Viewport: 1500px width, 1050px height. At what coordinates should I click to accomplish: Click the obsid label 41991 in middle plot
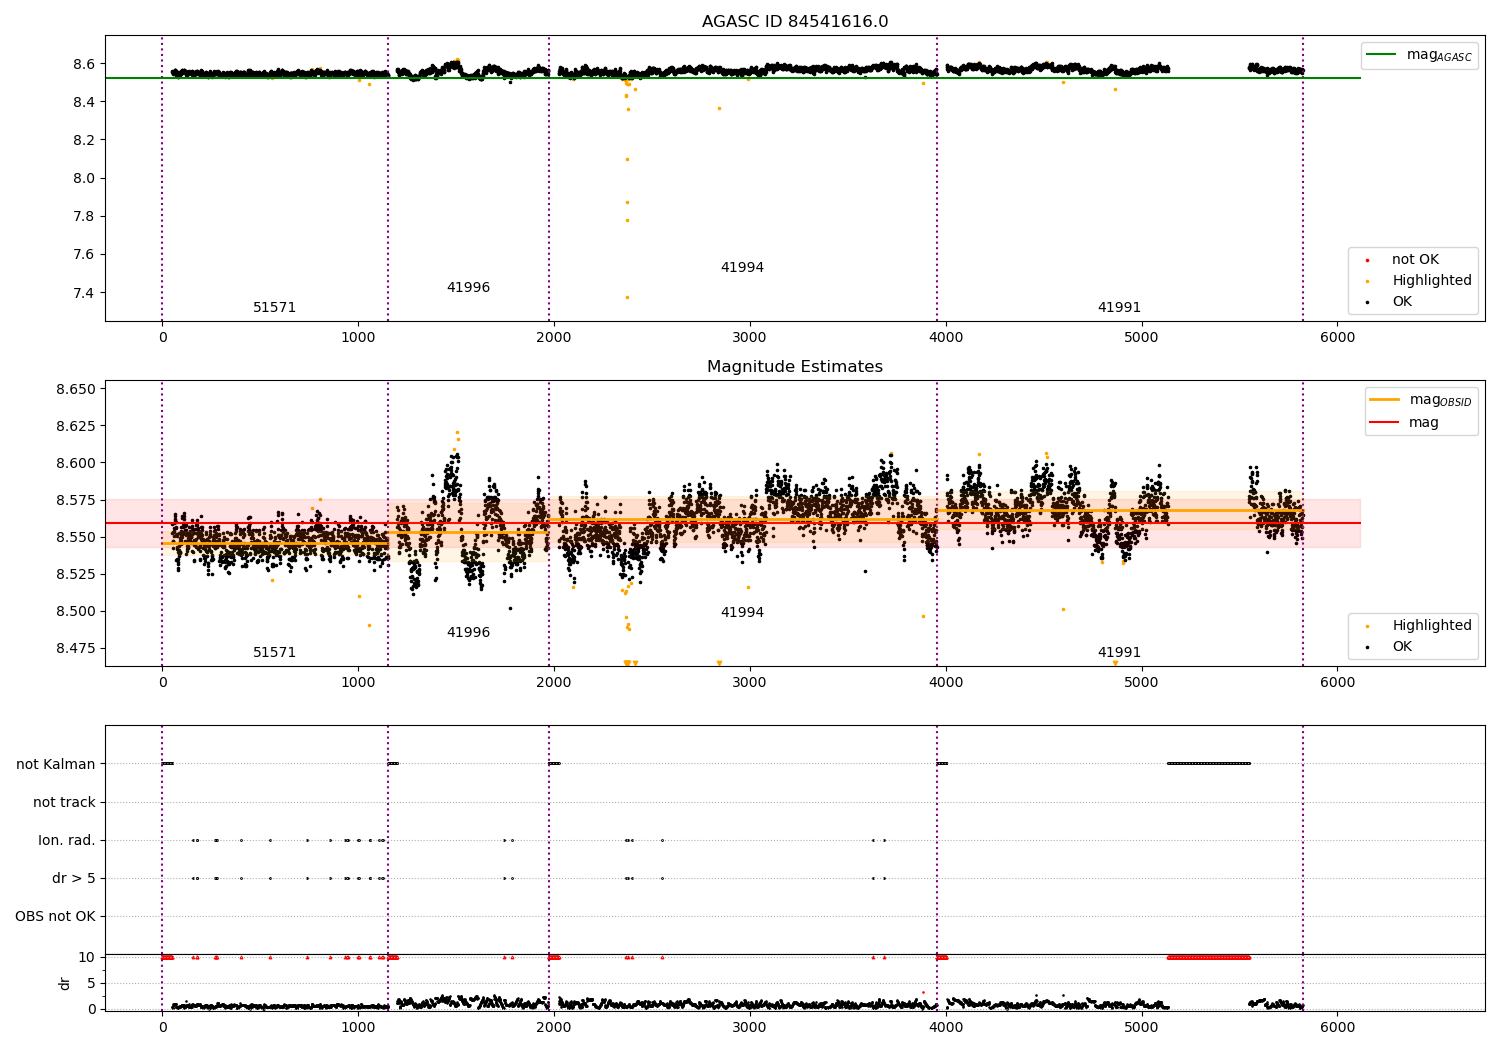click(1119, 653)
